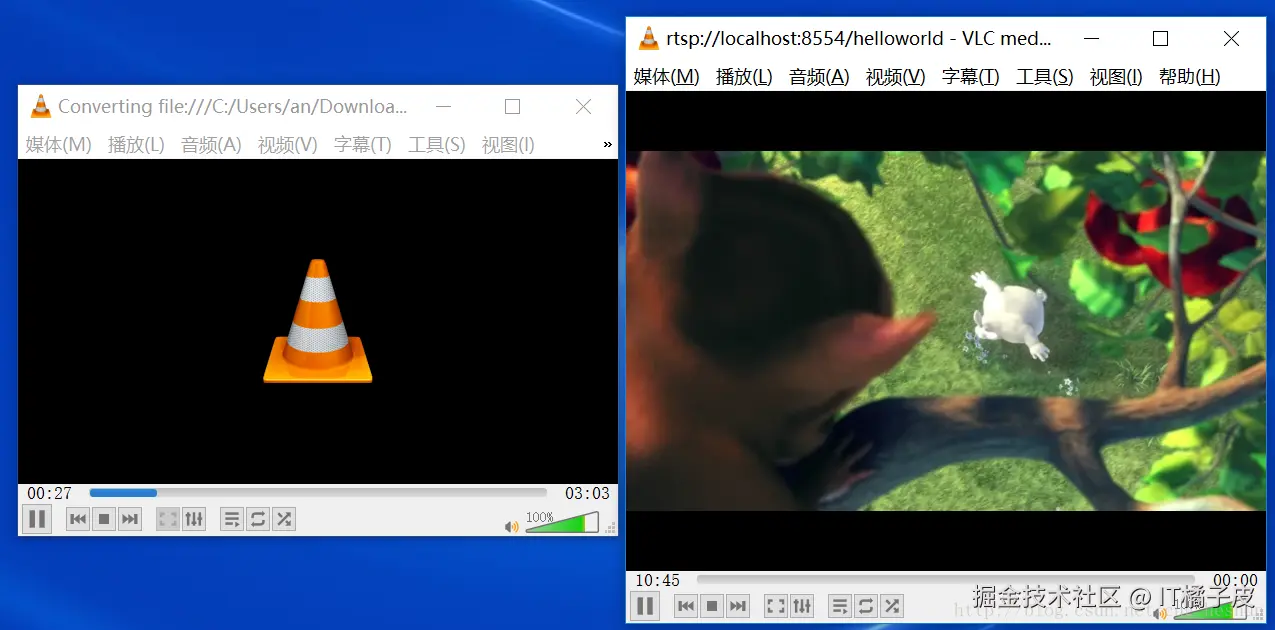The image size is (1275, 630).
Task: Open 视频(V) menu in Converting window
Action: click(288, 145)
